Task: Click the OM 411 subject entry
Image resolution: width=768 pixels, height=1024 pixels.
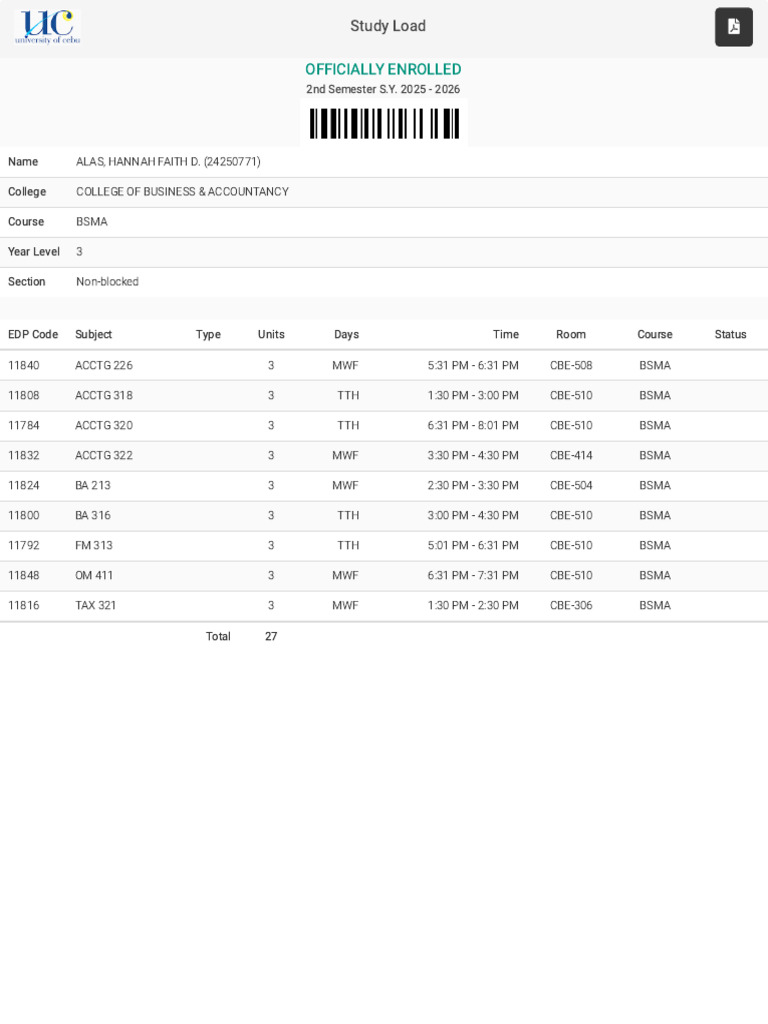Action: 94,576
